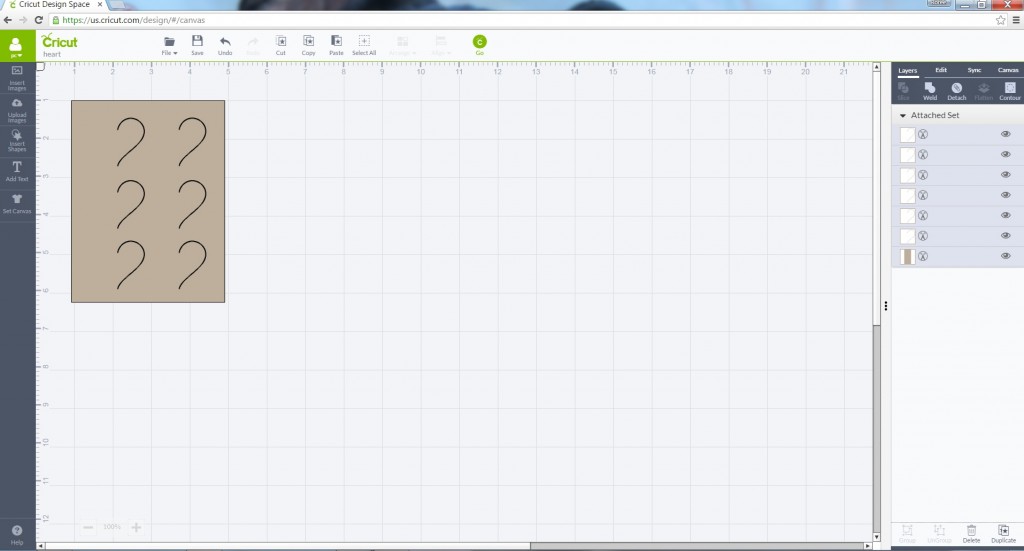This screenshot has width=1024, height=551.
Task: Click the Undo arrow in toolbar
Action: click(x=225, y=45)
